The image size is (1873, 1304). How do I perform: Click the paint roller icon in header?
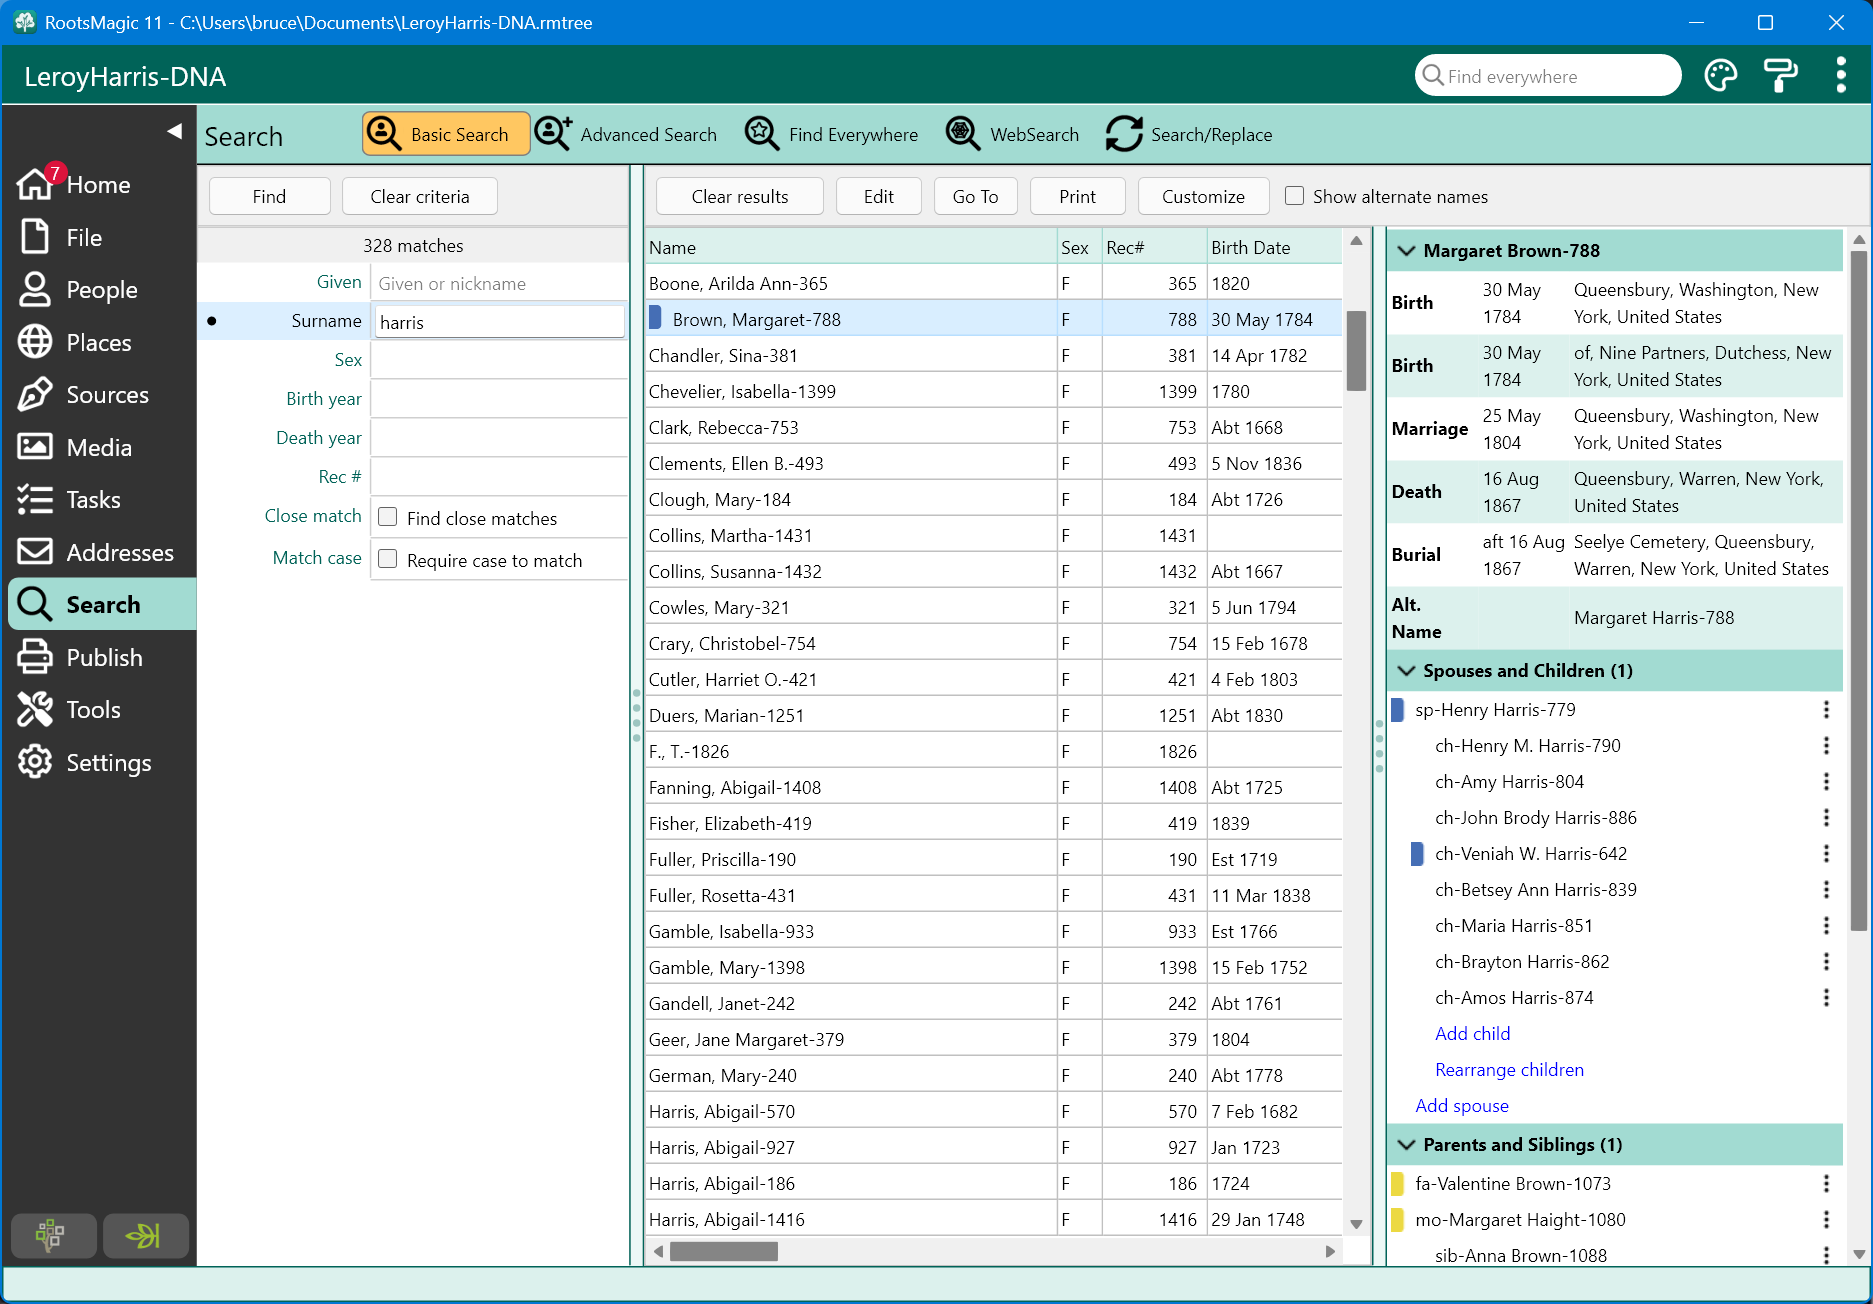(x=1780, y=76)
